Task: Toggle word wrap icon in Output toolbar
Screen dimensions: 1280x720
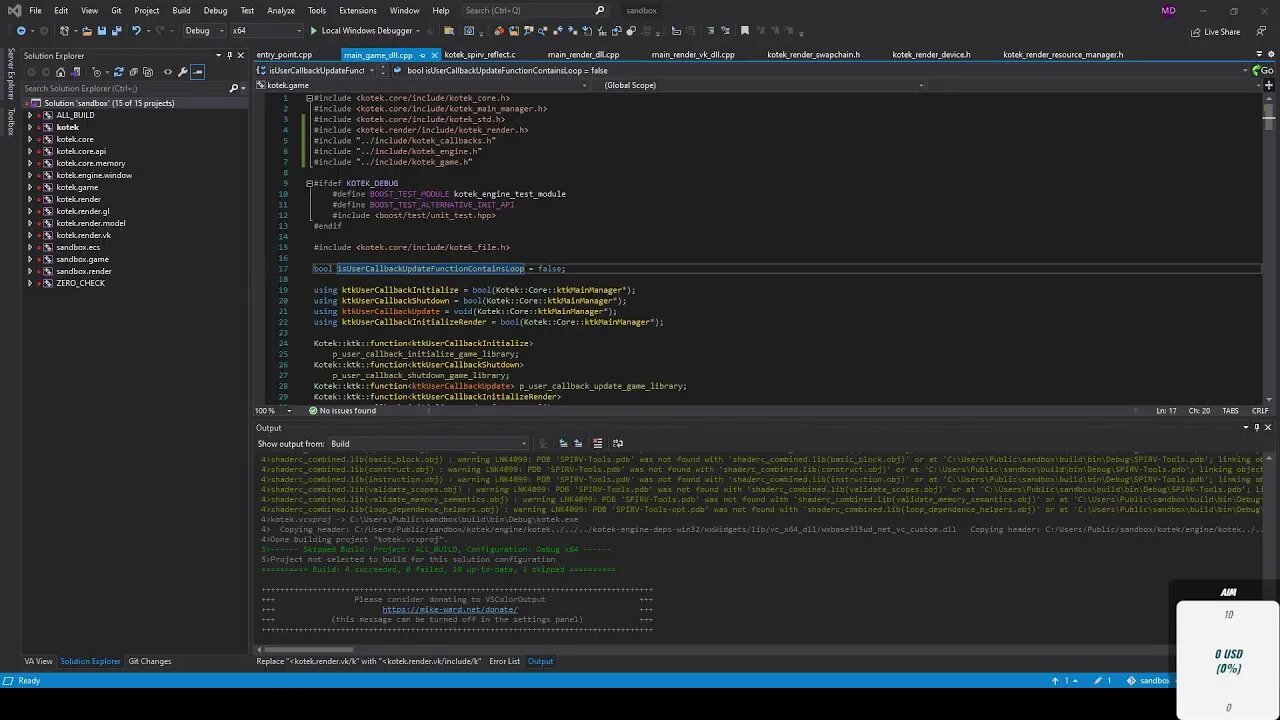Action: pyautogui.click(x=617, y=443)
